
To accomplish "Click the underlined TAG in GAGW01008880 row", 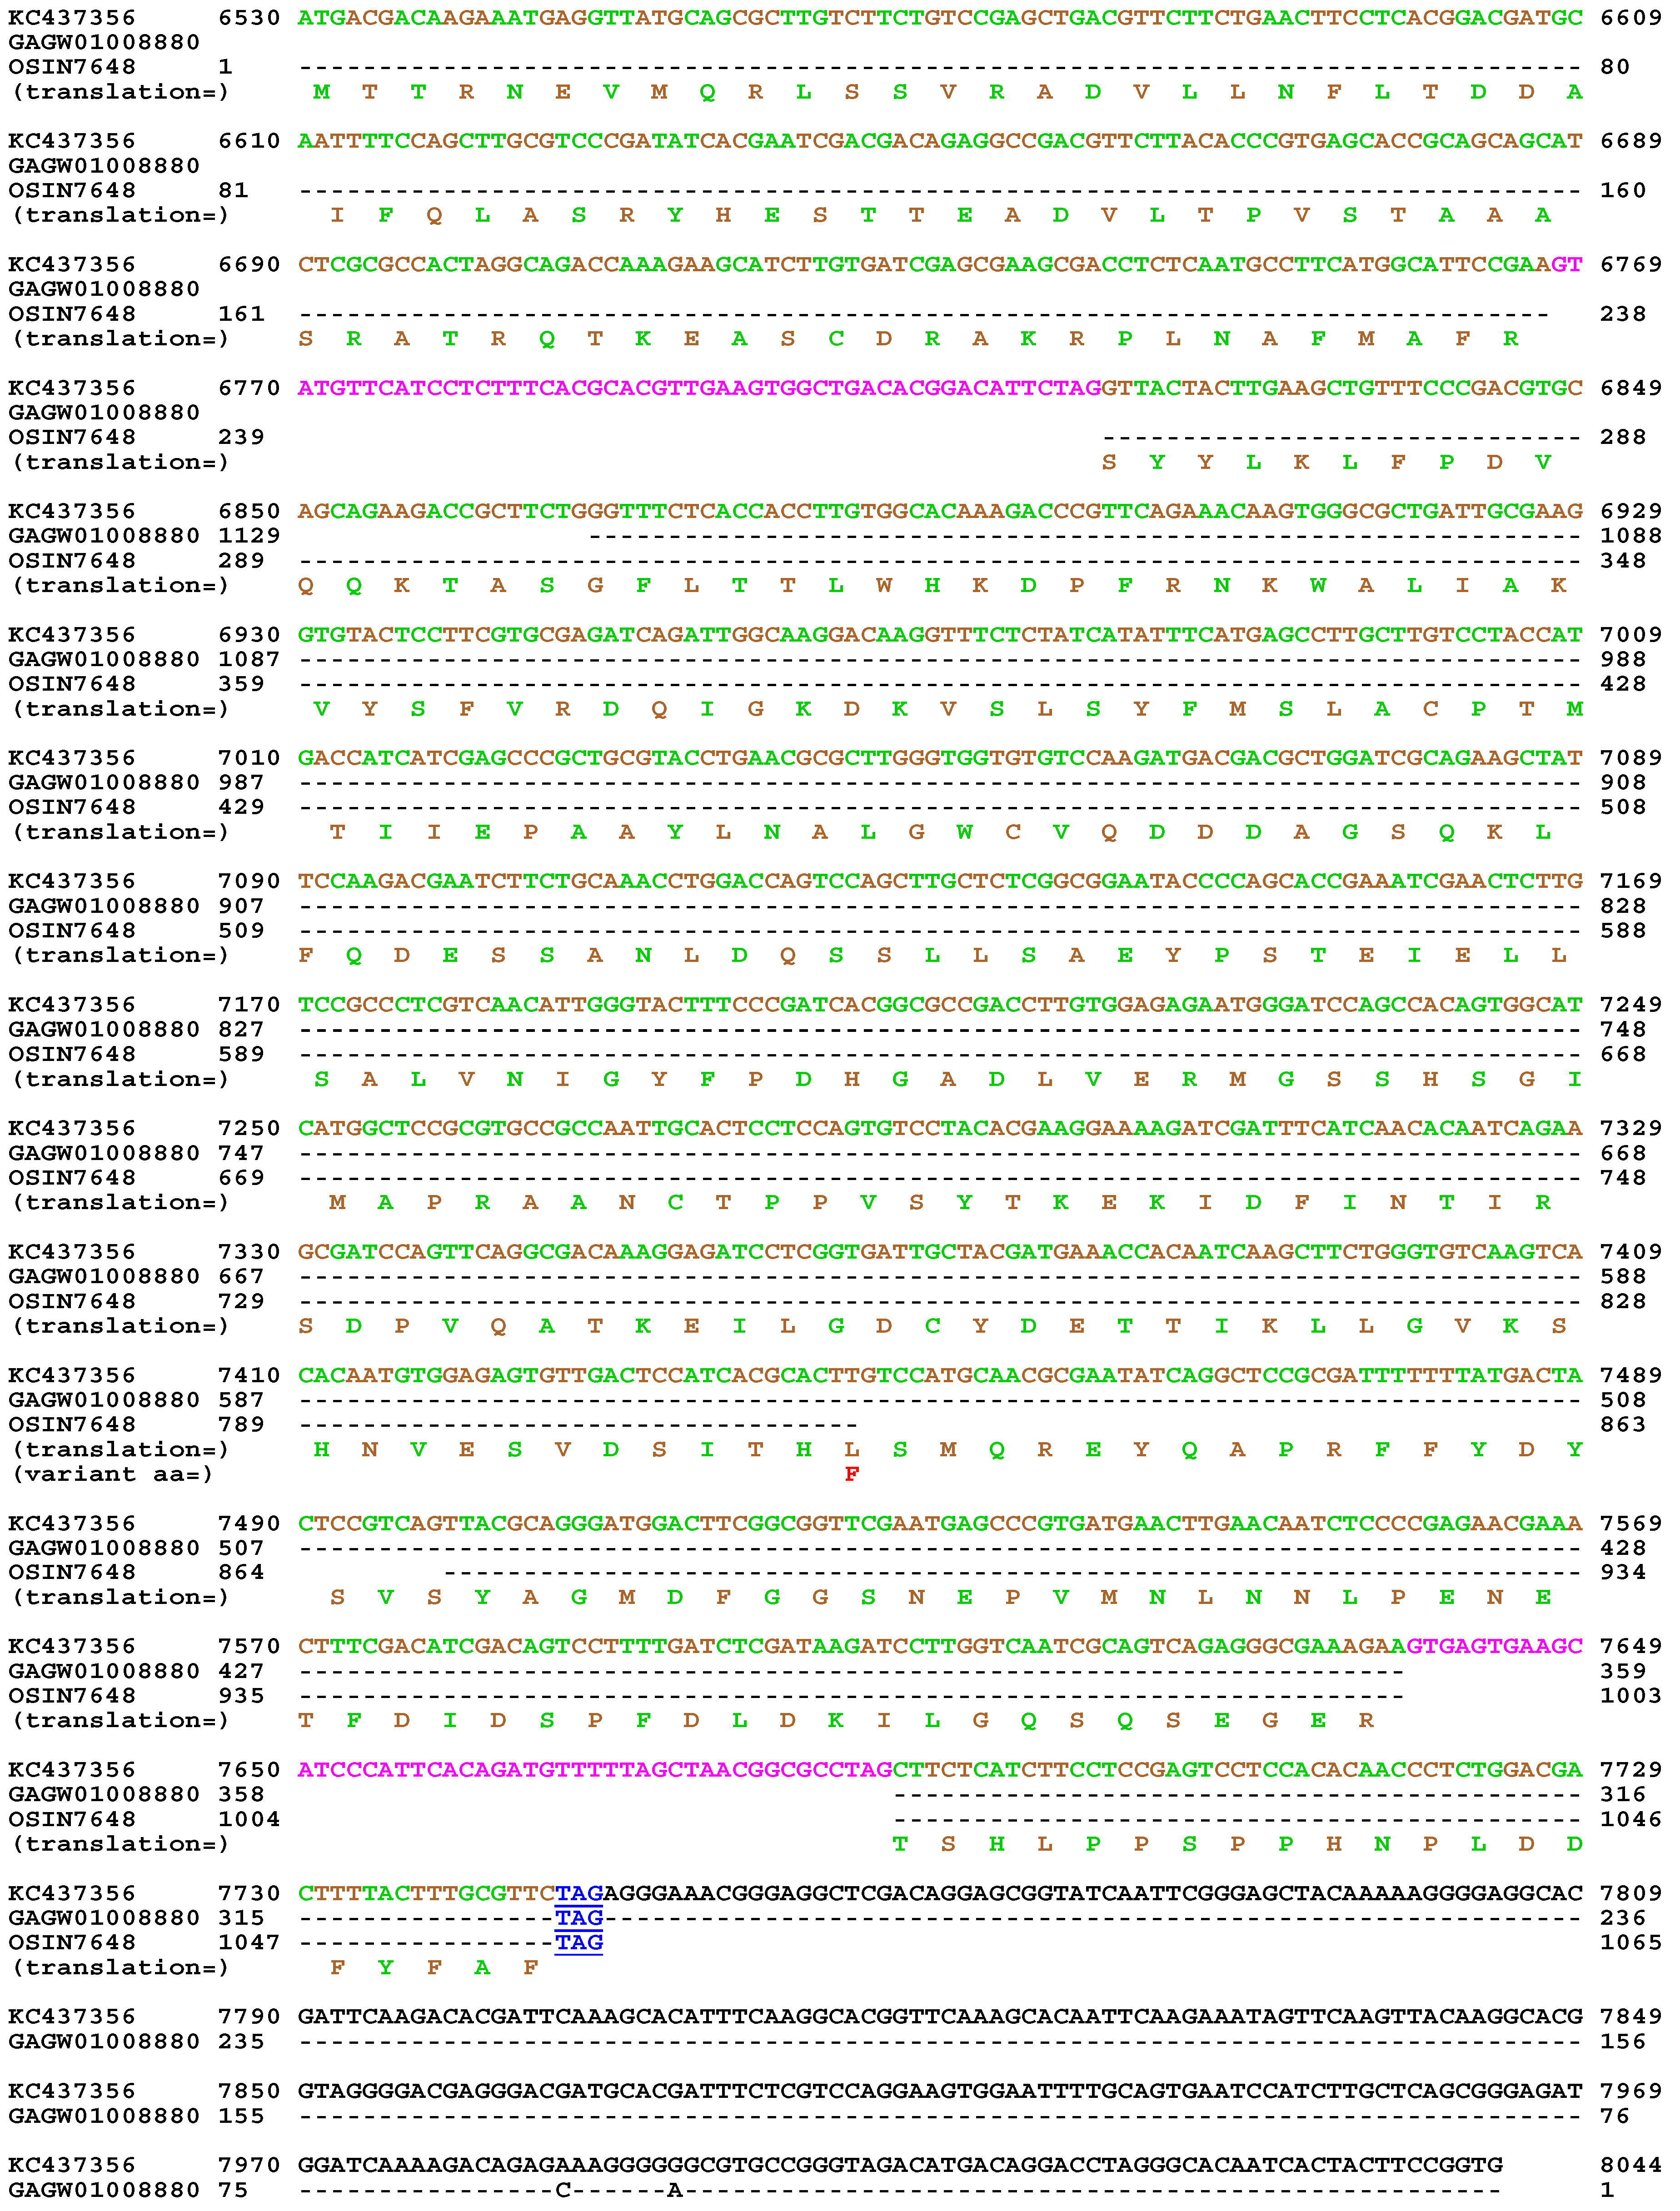I will click(580, 1918).
